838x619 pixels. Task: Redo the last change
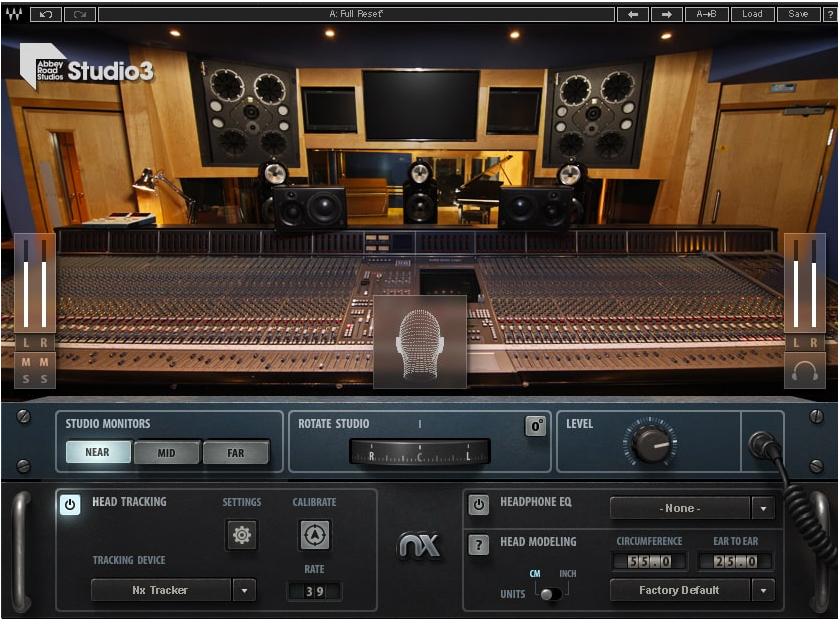click(x=80, y=14)
